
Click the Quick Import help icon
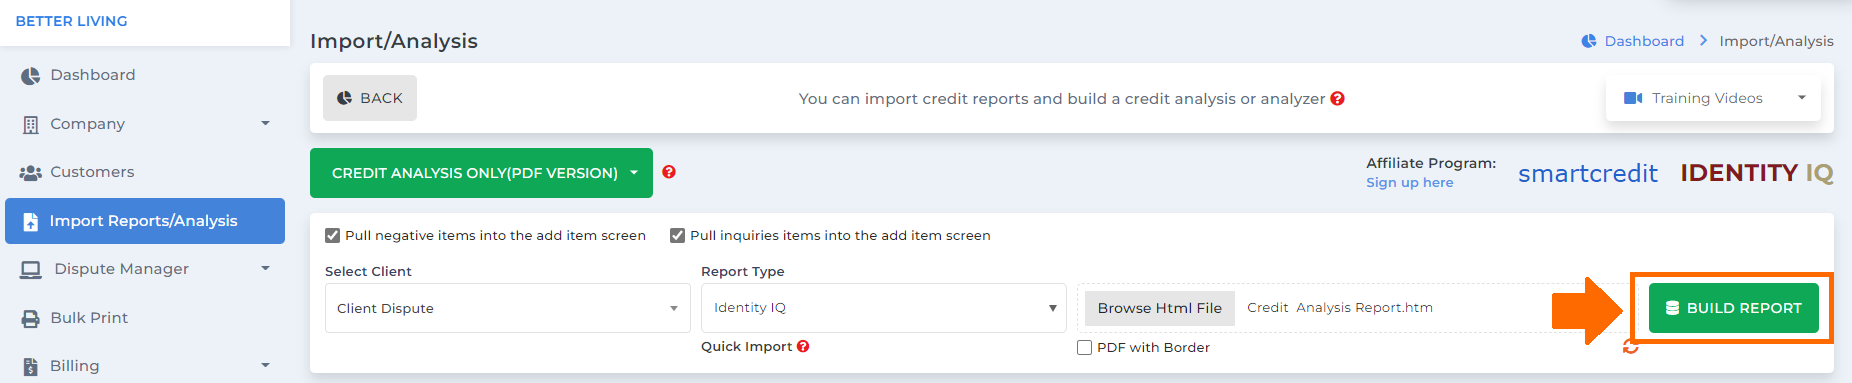[x=803, y=346]
